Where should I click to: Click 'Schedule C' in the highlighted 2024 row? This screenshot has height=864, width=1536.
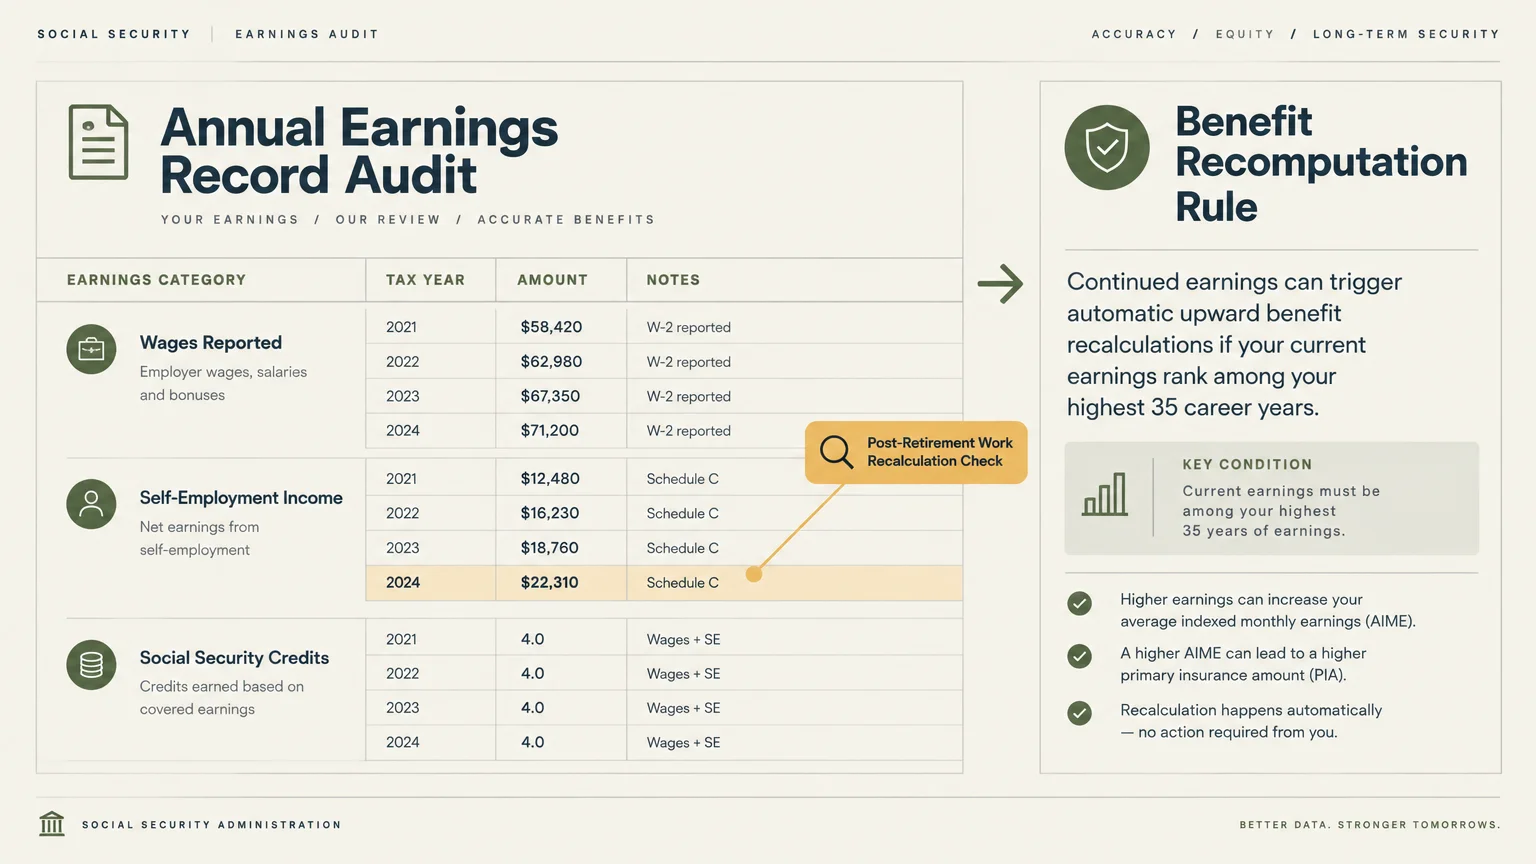coord(682,583)
